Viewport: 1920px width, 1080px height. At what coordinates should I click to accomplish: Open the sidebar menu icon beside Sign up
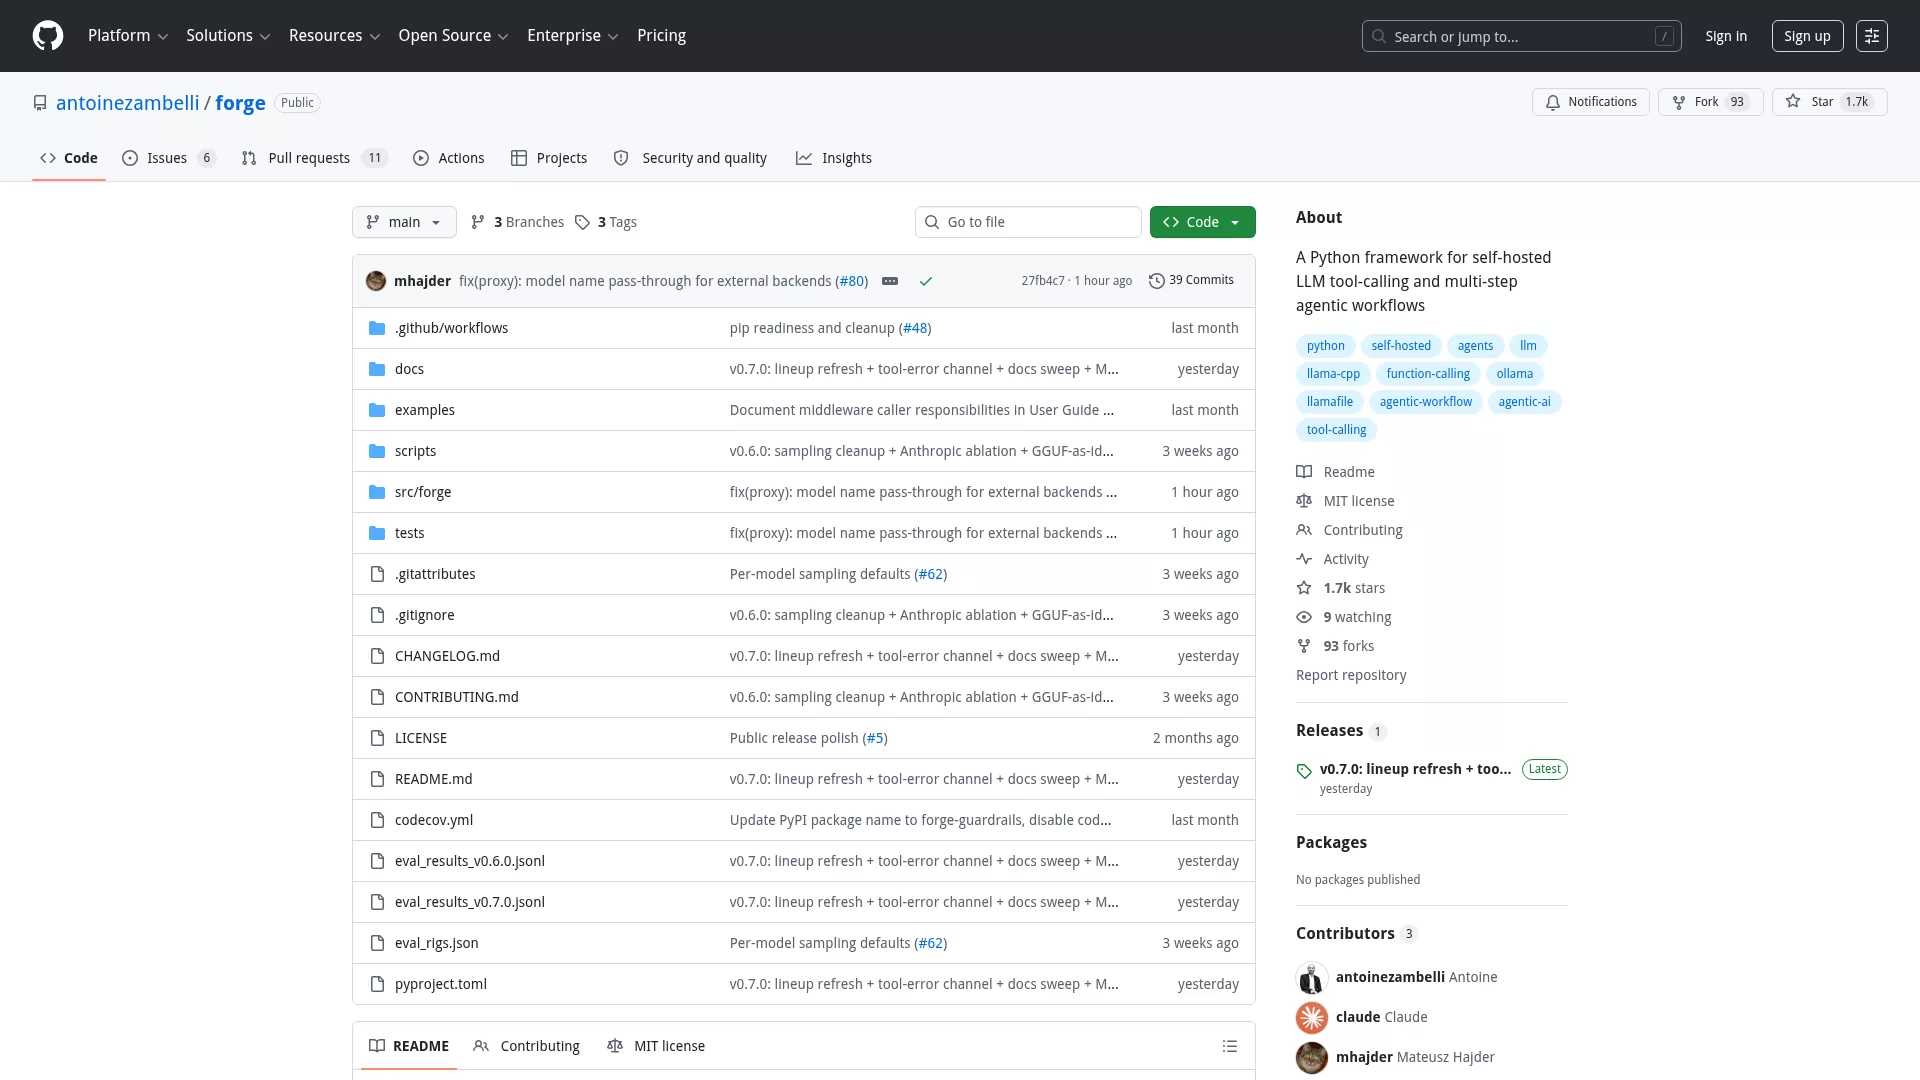[x=1872, y=36]
